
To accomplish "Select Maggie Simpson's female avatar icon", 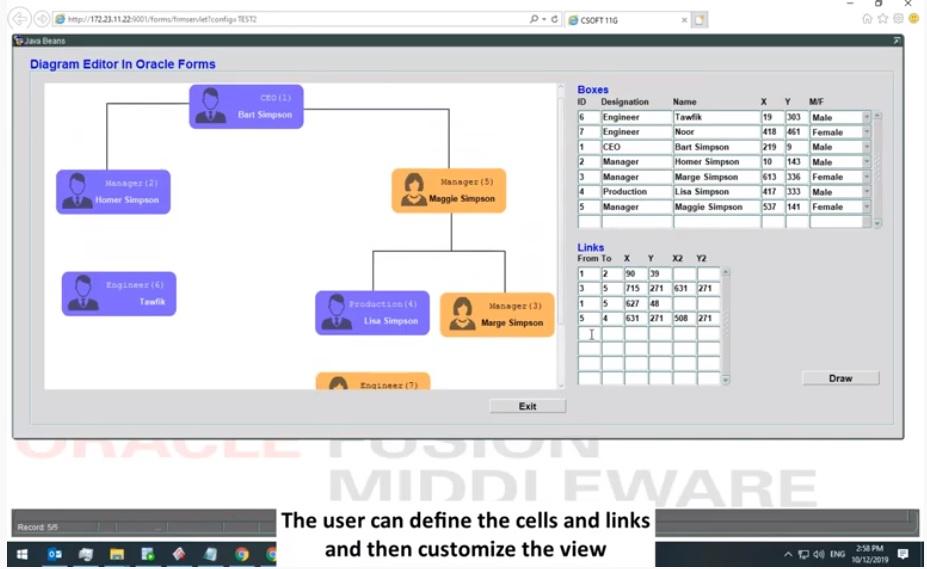I will pos(414,190).
